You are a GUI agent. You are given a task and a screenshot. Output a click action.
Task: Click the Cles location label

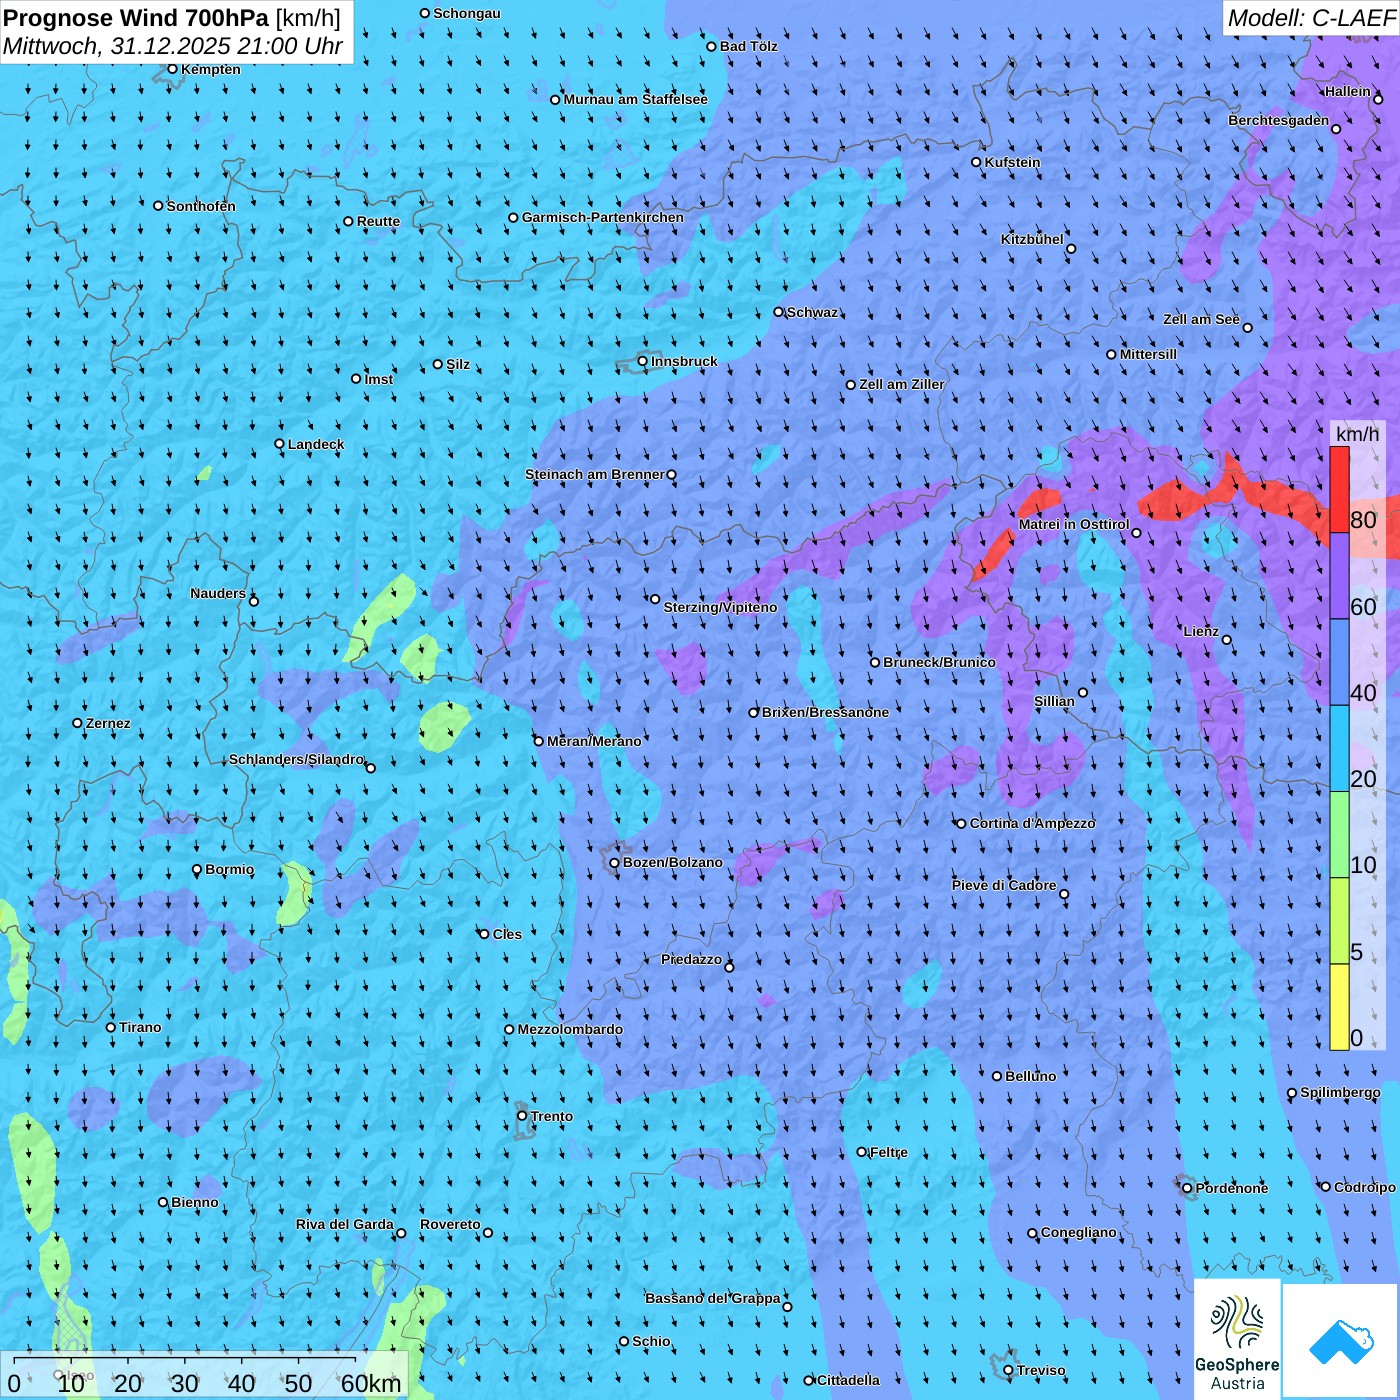point(507,934)
